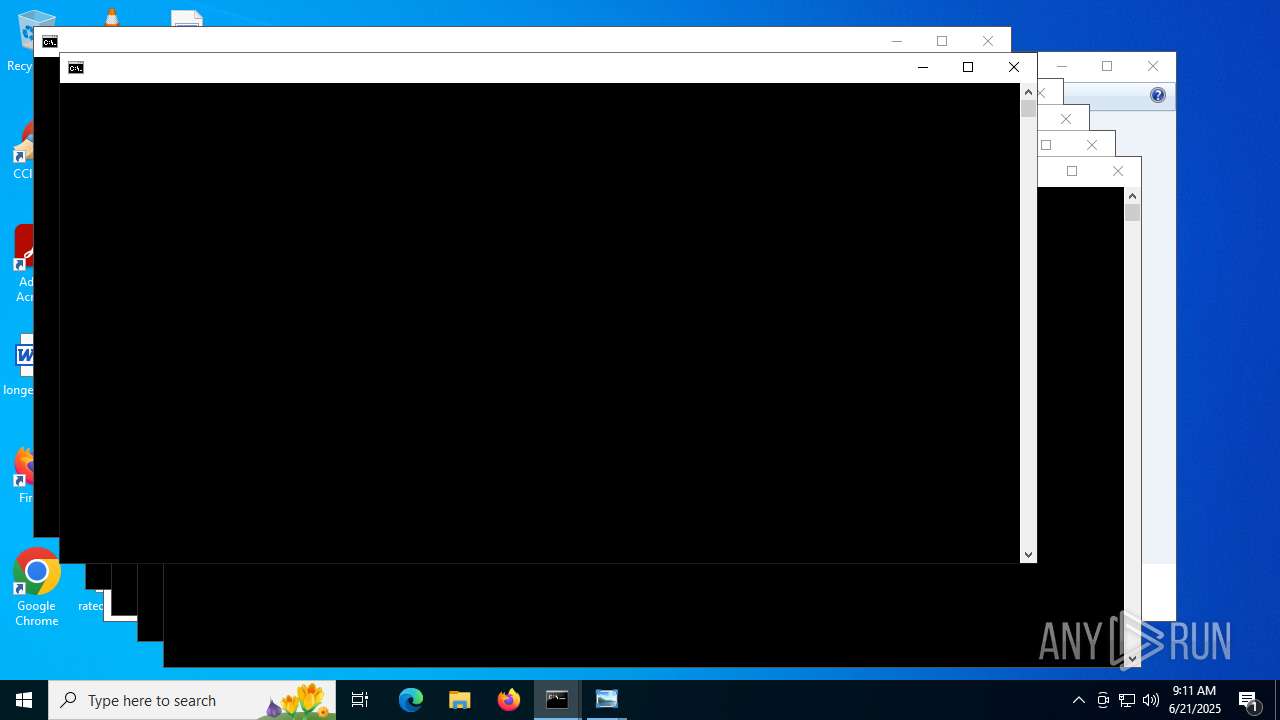The width and height of the screenshot is (1280, 720).
Task: Open the volume control tray icon
Action: [x=1151, y=700]
